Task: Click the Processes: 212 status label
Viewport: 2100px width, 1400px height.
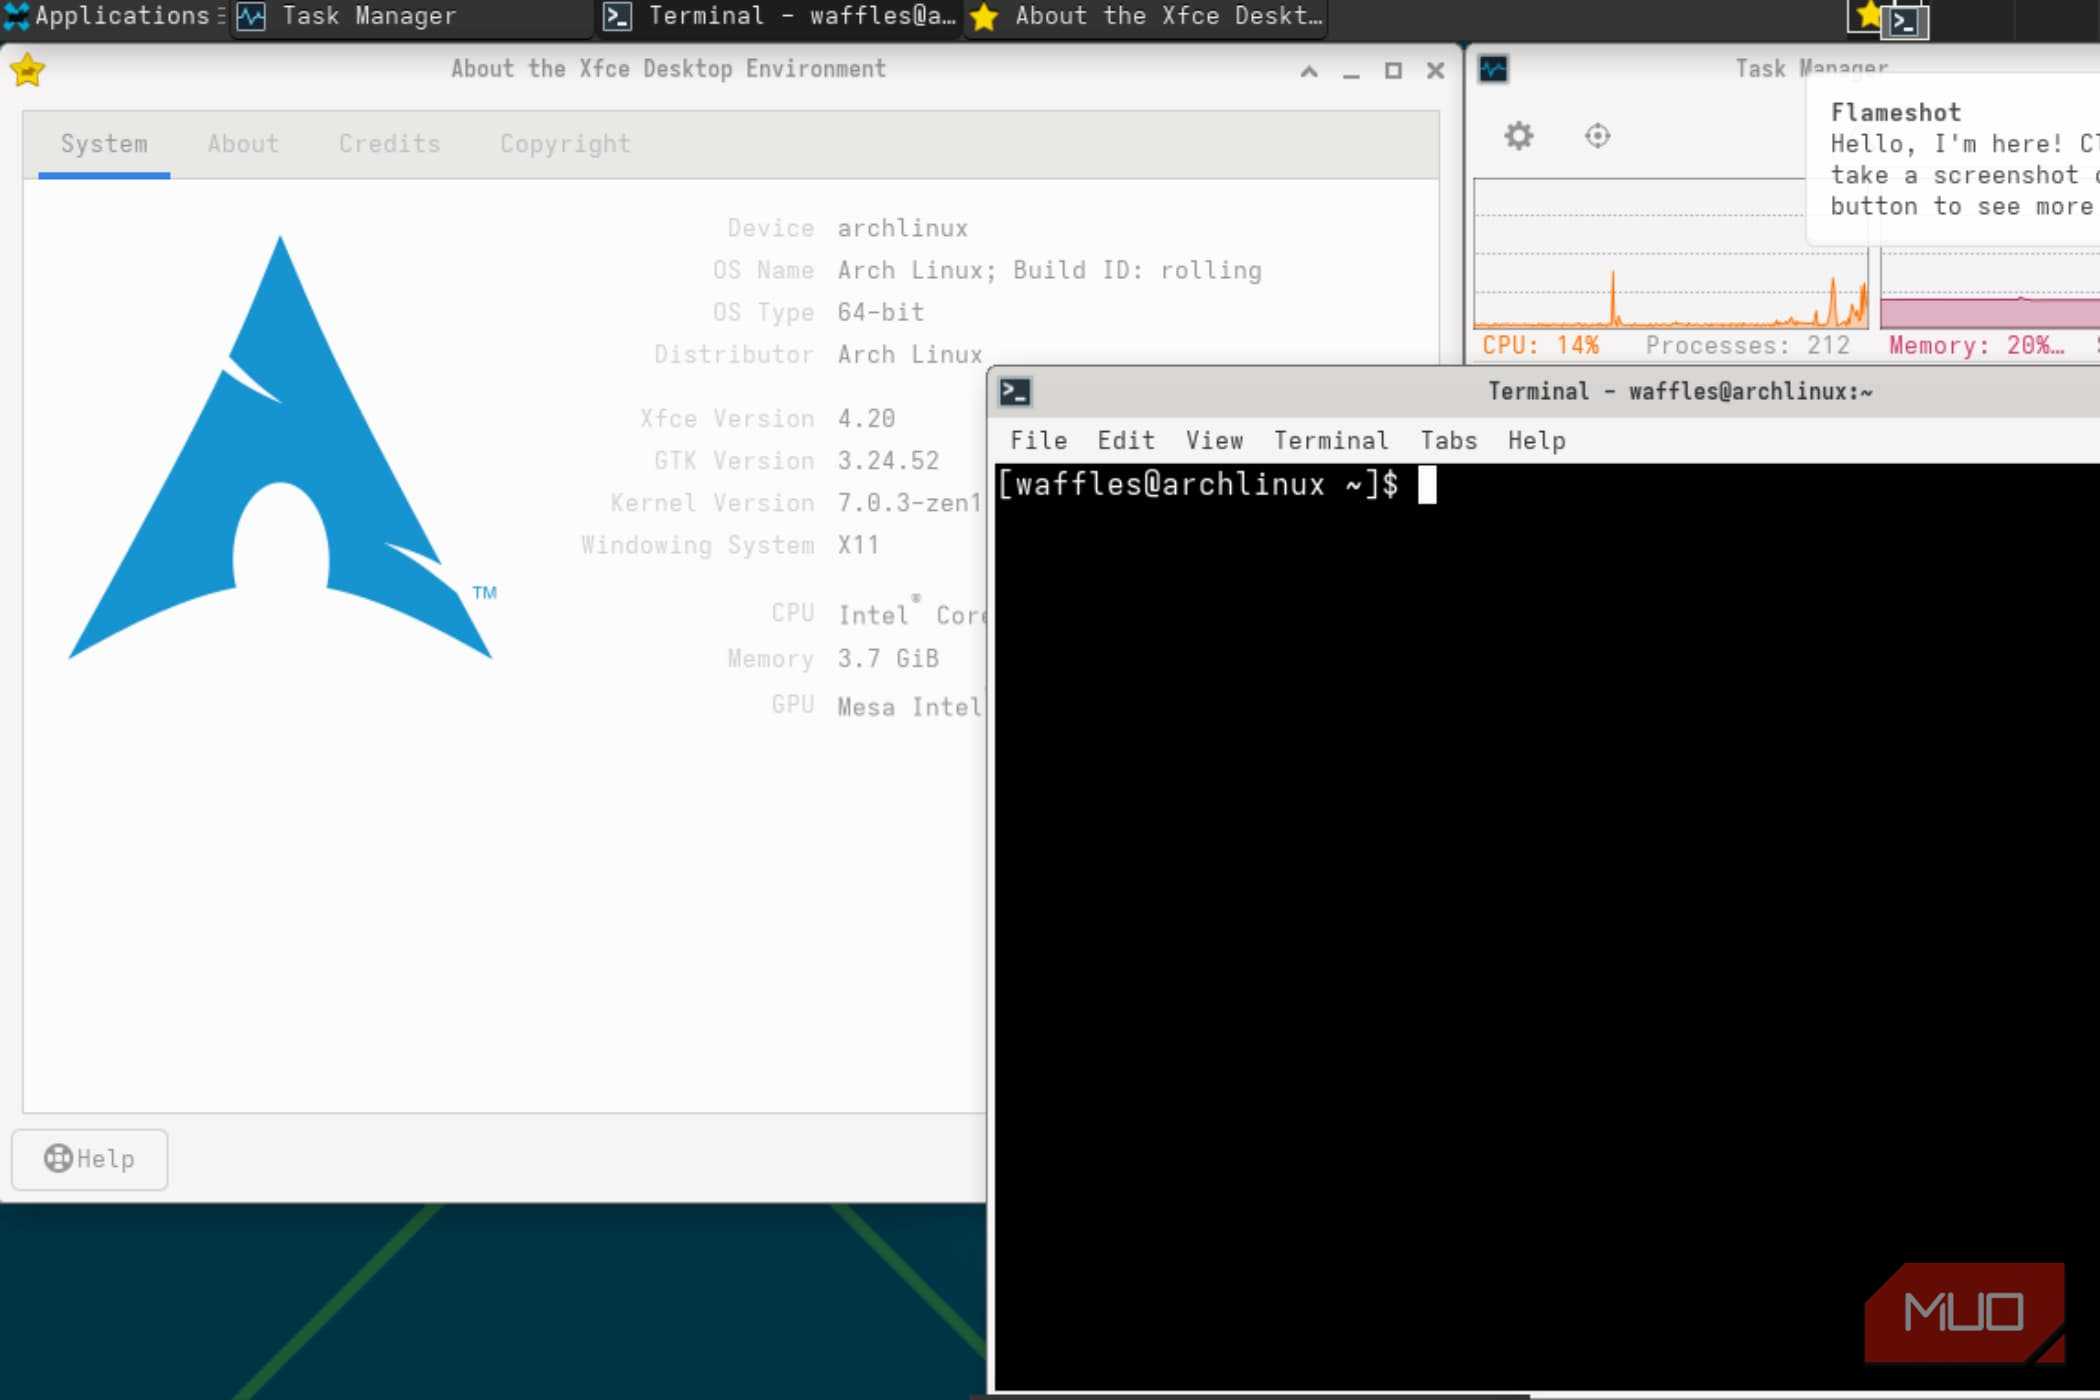Action: (x=1747, y=346)
